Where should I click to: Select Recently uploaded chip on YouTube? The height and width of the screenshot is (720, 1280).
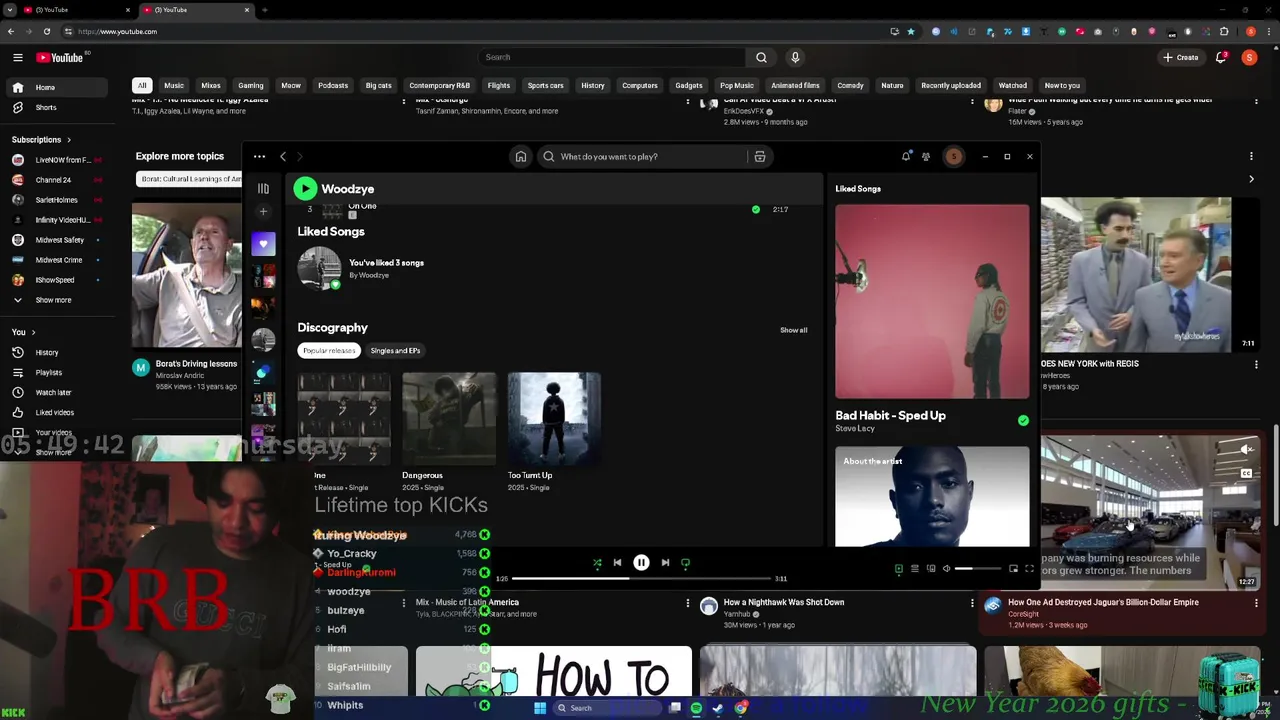click(951, 86)
